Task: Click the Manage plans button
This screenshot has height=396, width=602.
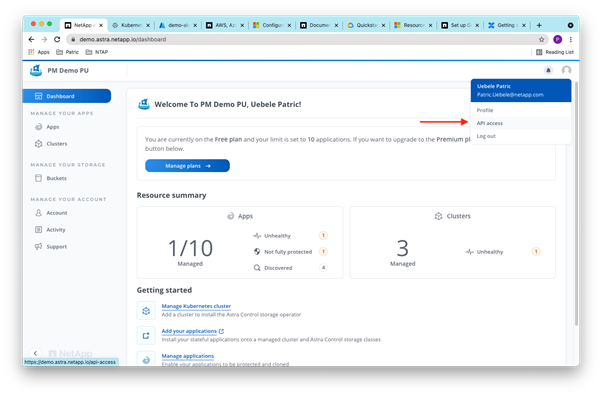Action: point(187,166)
